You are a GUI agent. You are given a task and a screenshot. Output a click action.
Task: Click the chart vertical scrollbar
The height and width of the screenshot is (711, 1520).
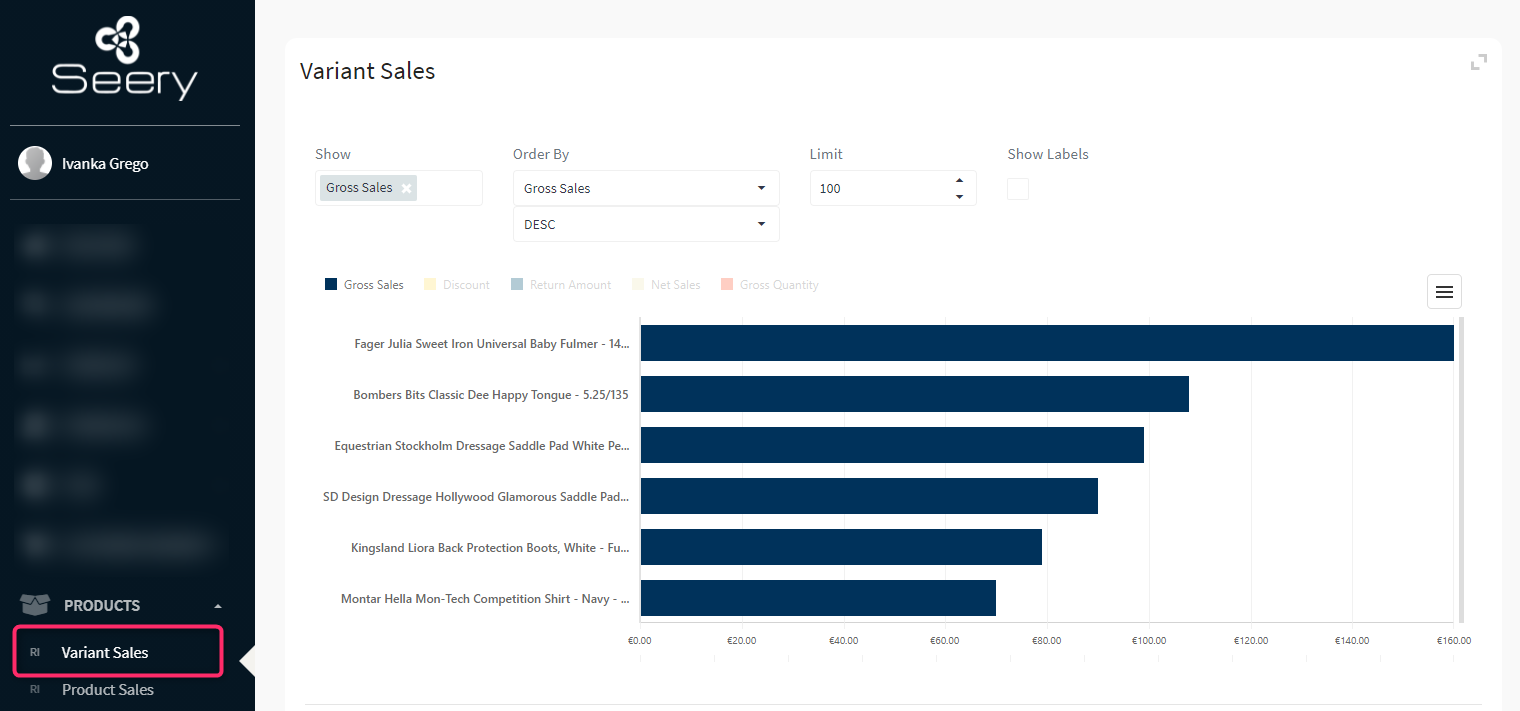pyautogui.click(x=1461, y=470)
